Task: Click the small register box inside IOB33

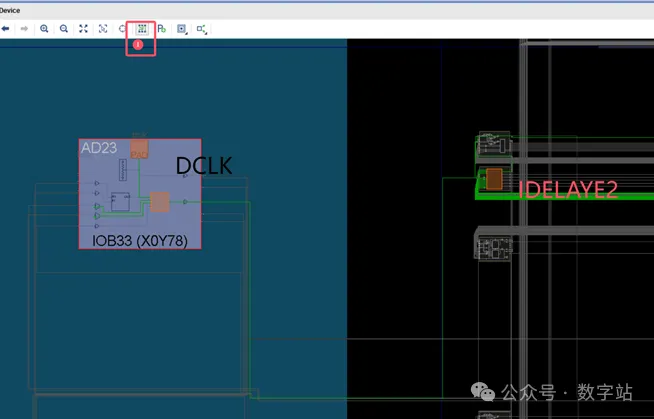Action: (120, 202)
